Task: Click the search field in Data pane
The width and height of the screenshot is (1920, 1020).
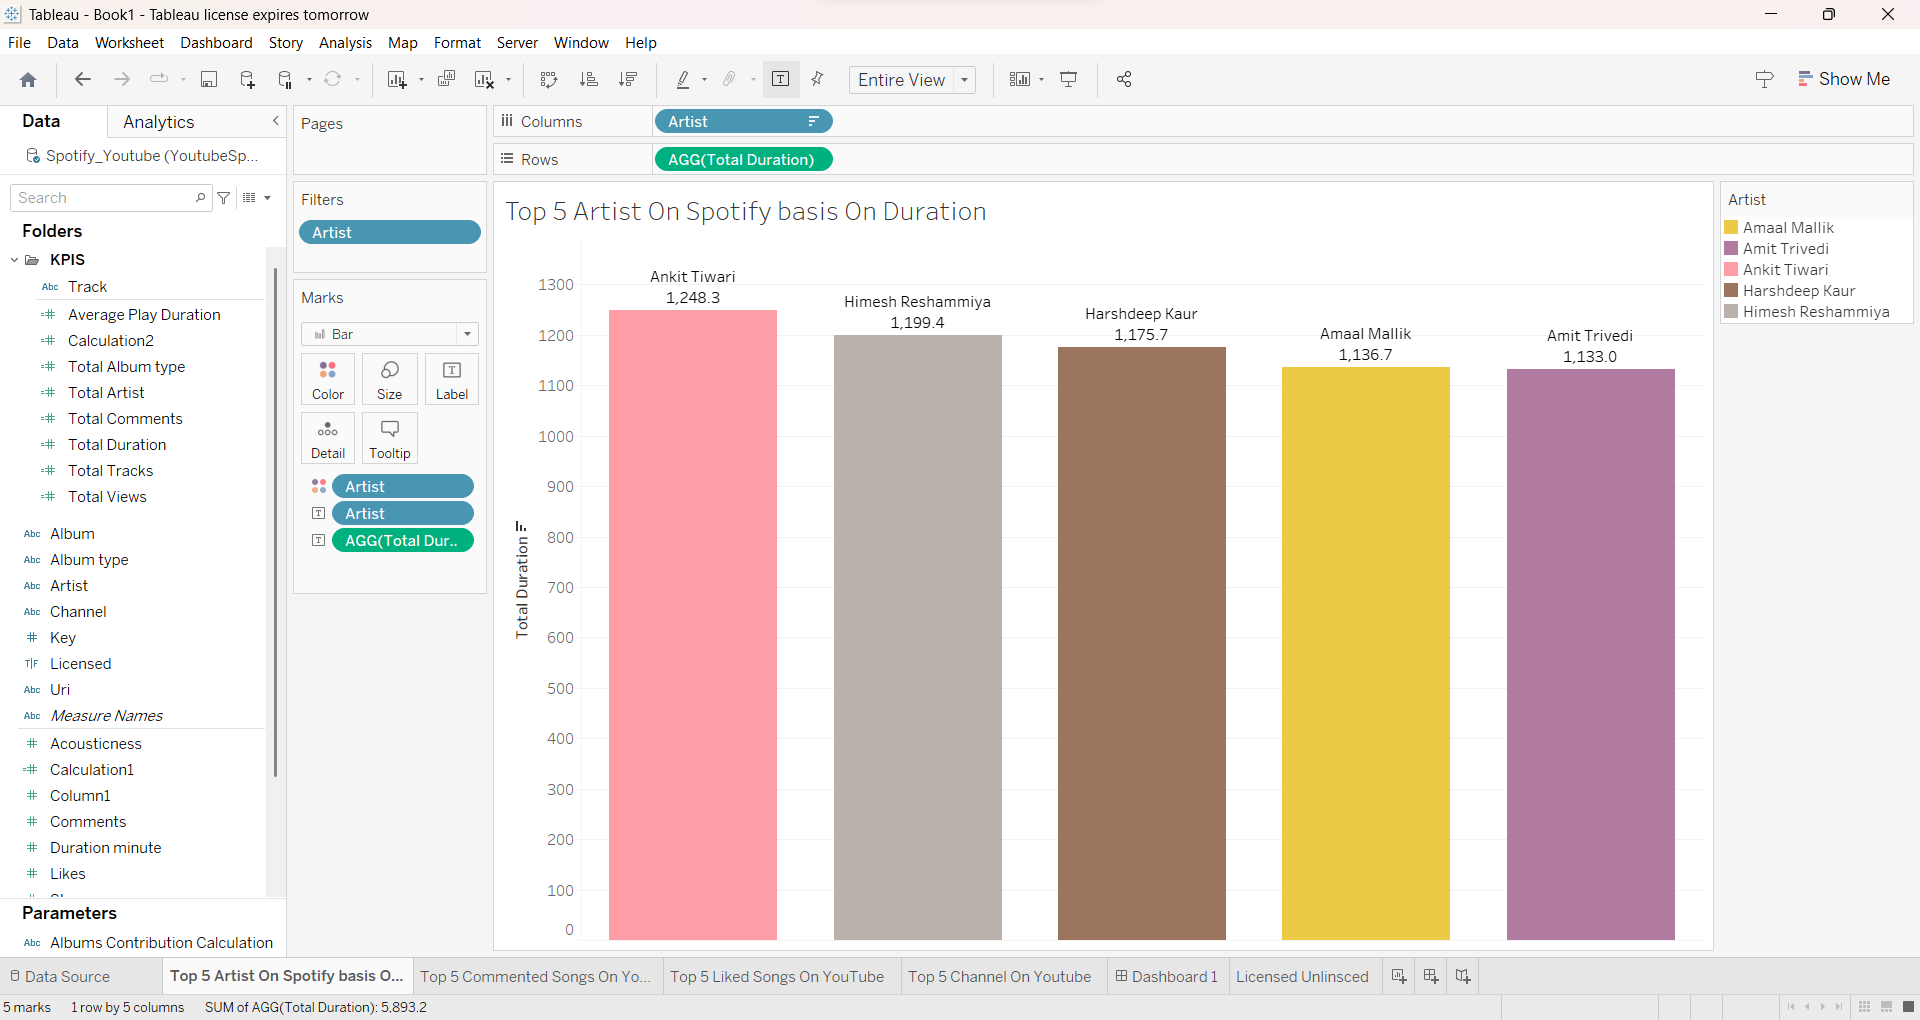Action: [x=100, y=197]
